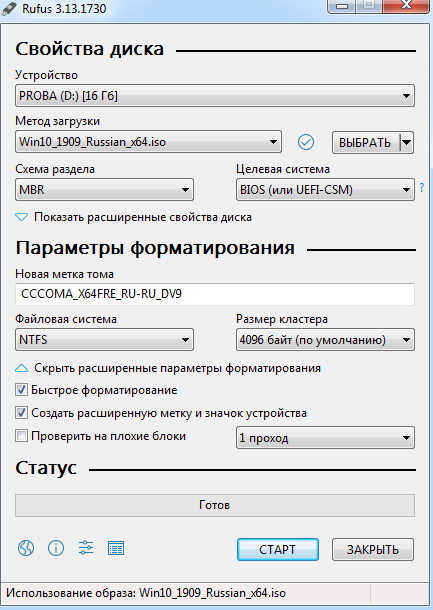
Task: Open the Схема раздела MBR dropdown
Action: (x=104, y=190)
